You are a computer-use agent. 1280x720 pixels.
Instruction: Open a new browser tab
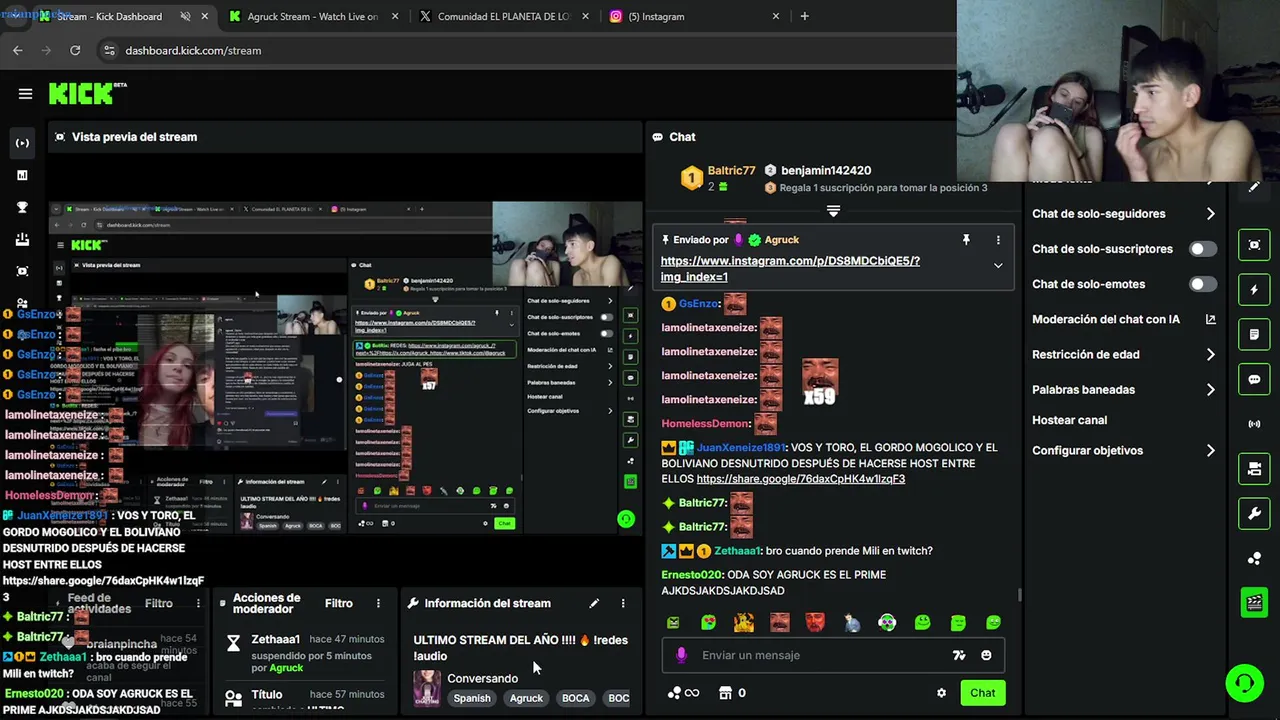point(804,16)
